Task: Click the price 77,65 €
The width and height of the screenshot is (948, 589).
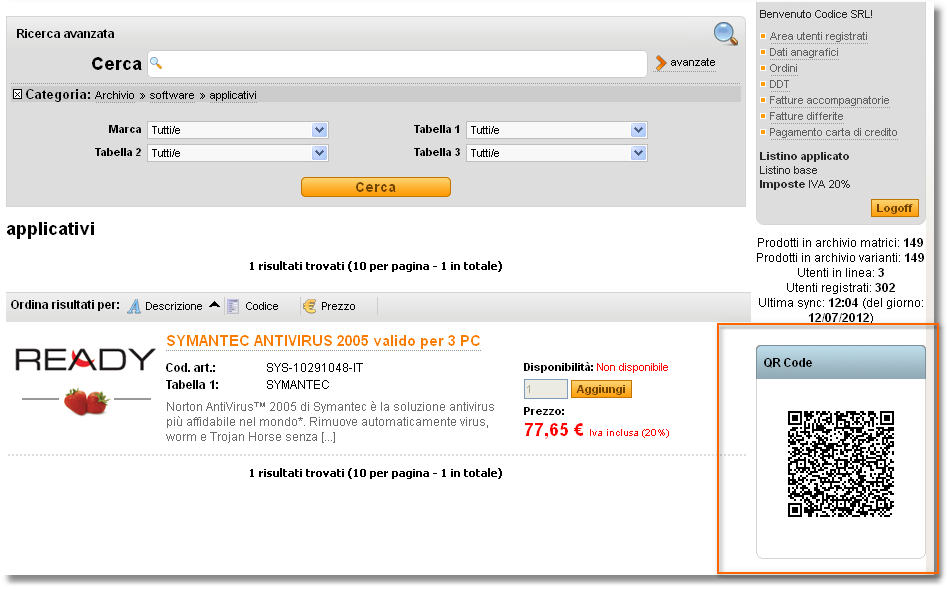Action: (x=553, y=430)
